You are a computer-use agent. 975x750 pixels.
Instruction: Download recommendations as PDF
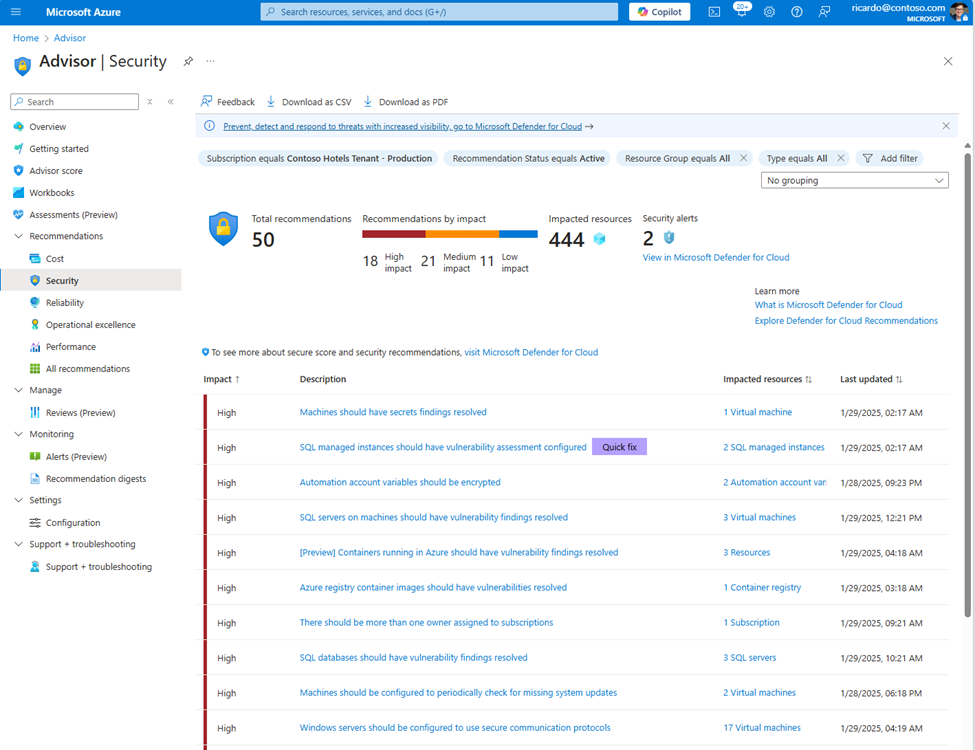pyautogui.click(x=405, y=102)
